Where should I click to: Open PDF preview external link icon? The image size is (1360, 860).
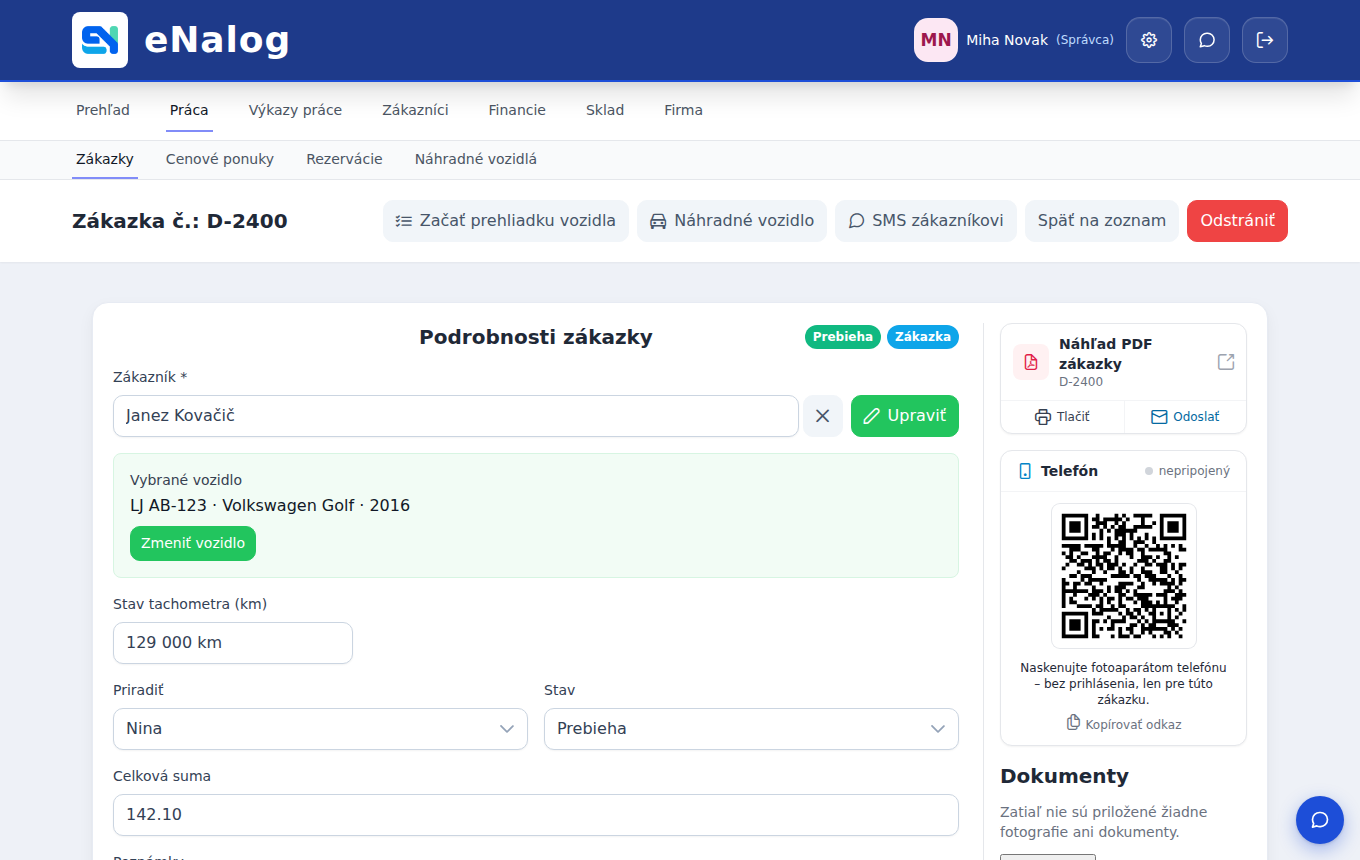tap(1226, 362)
